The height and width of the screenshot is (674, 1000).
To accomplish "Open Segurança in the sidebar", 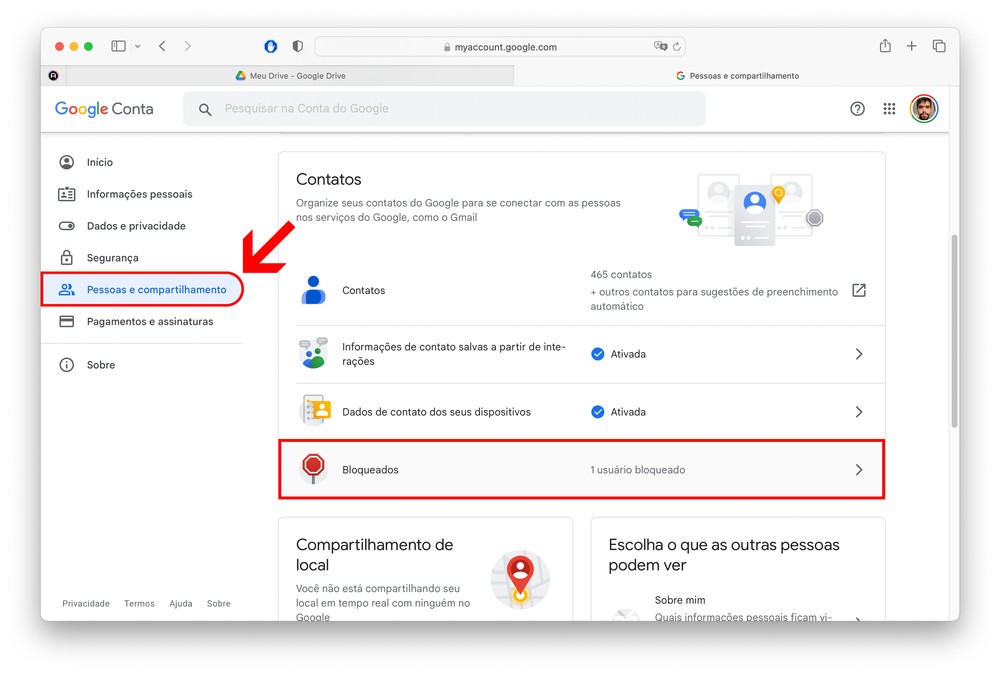I will pyautogui.click(x=142, y=258).
